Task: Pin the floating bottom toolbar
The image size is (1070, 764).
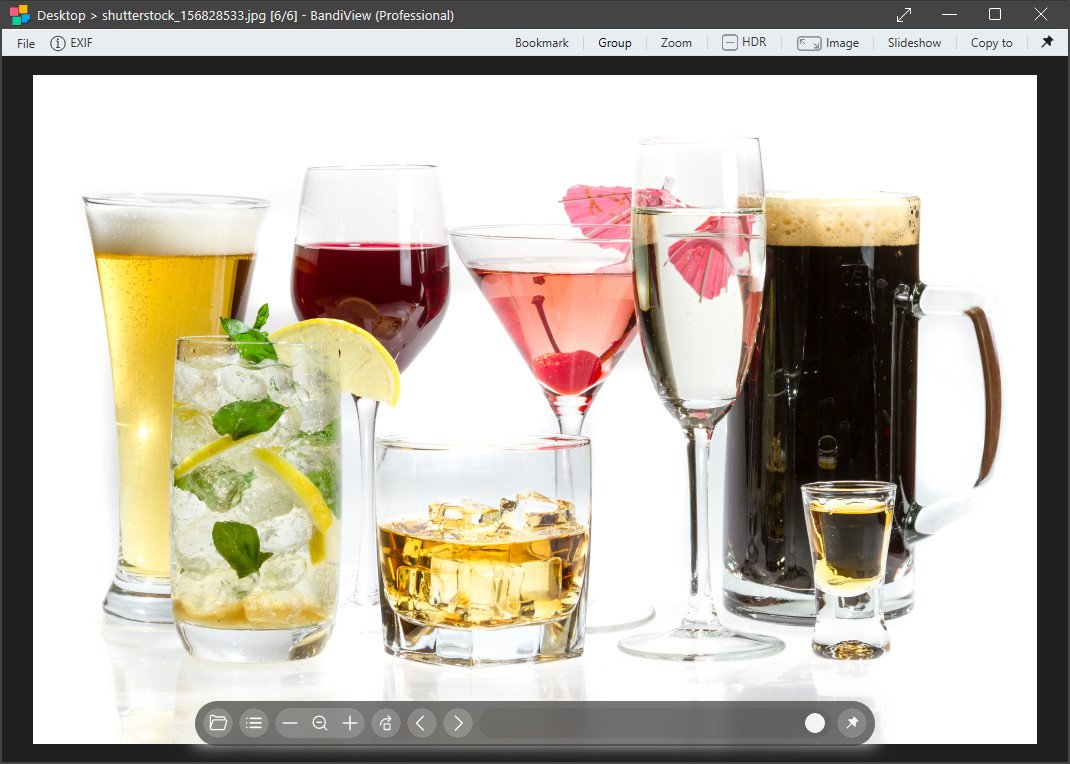Action: (x=852, y=723)
